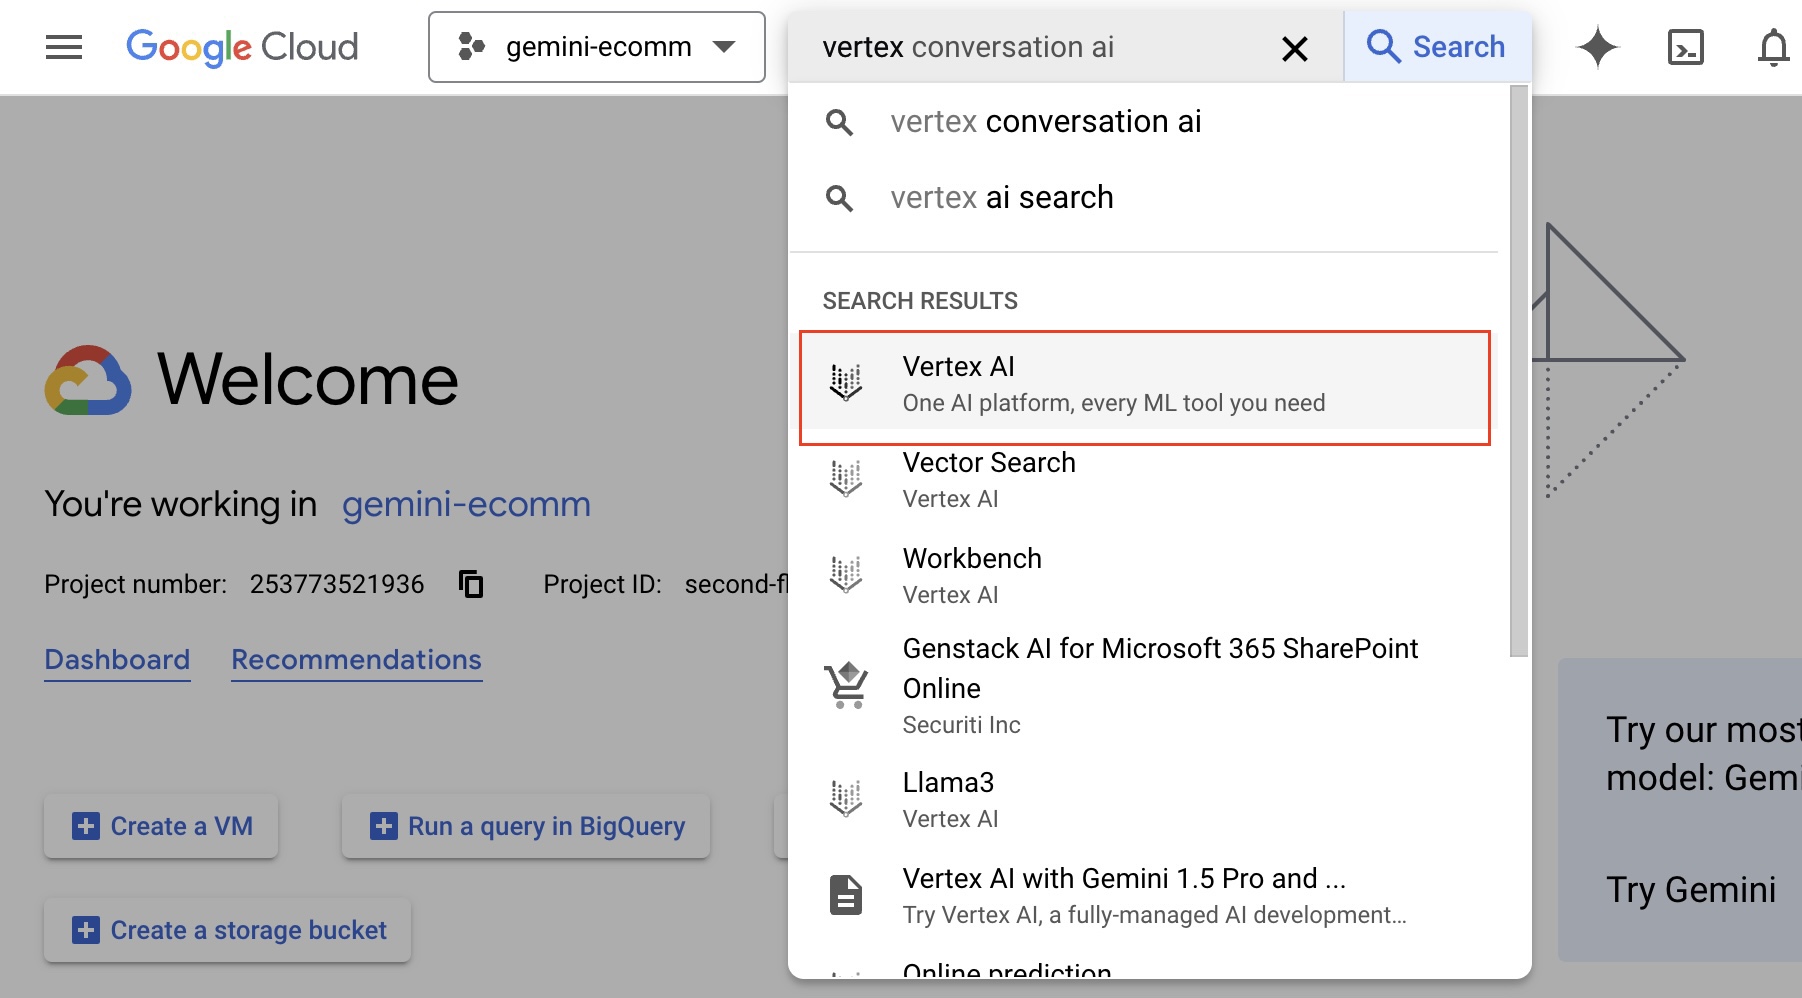Open the notifications bell
The width and height of the screenshot is (1802, 998).
[1774, 47]
